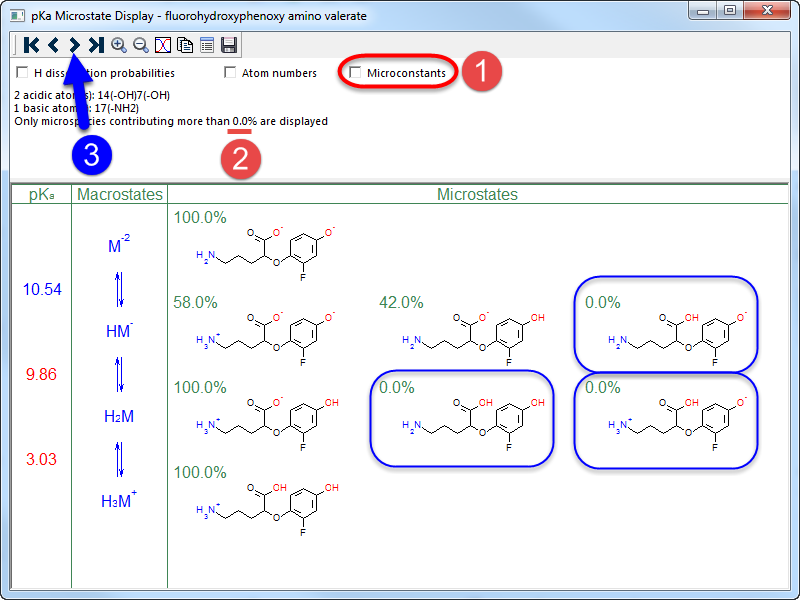Minimize the pKa Microstate Display window
This screenshot has height=600, width=800.
click(x=703, y=11)
